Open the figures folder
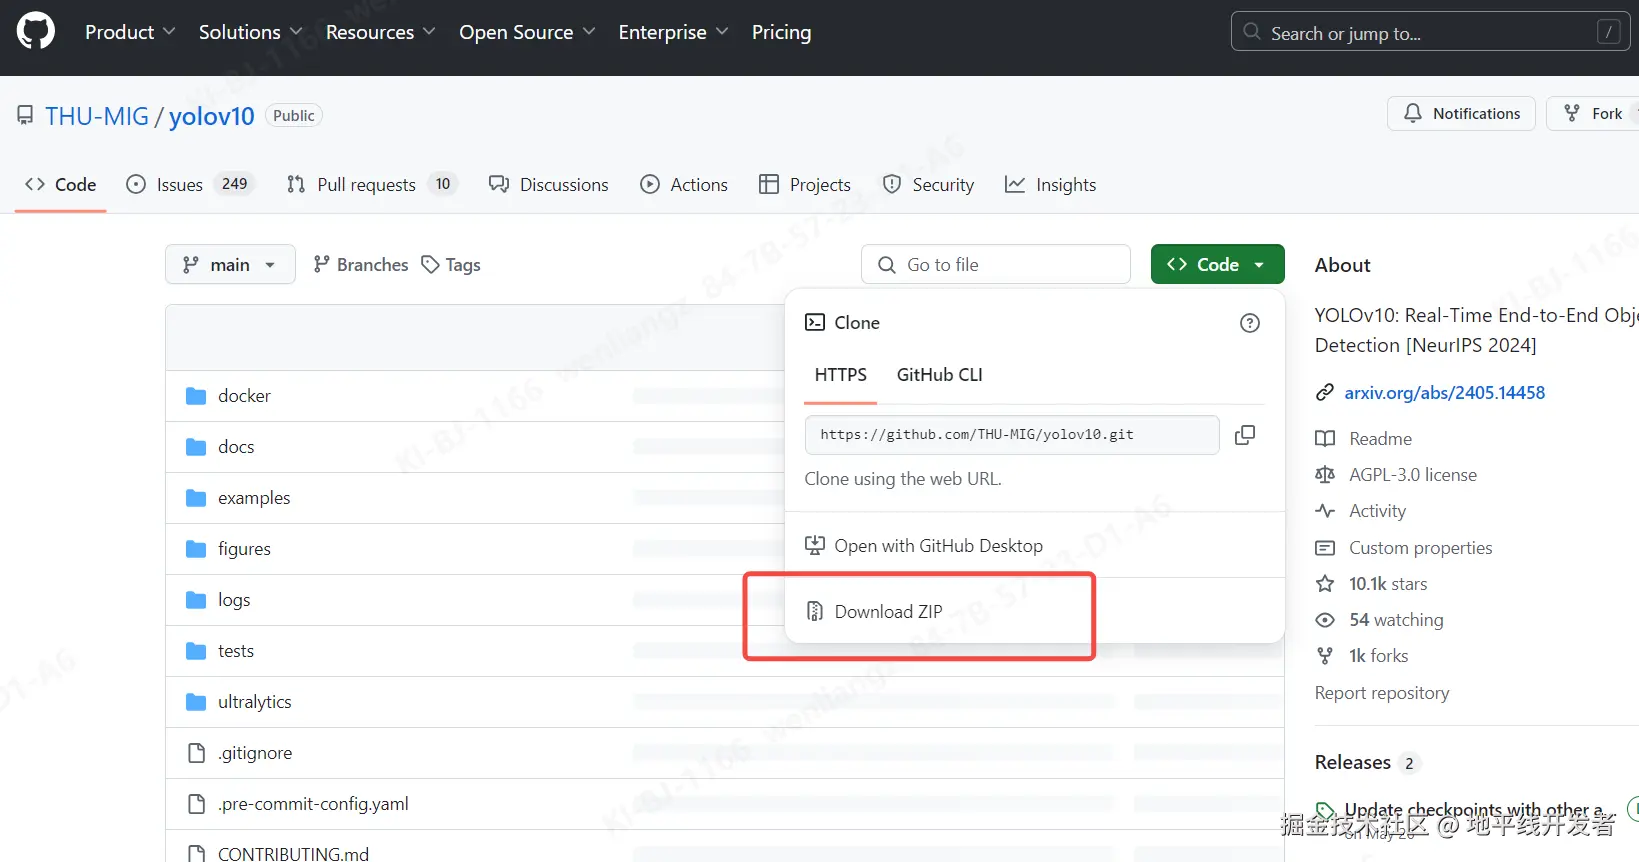 [x=244, y=549]
